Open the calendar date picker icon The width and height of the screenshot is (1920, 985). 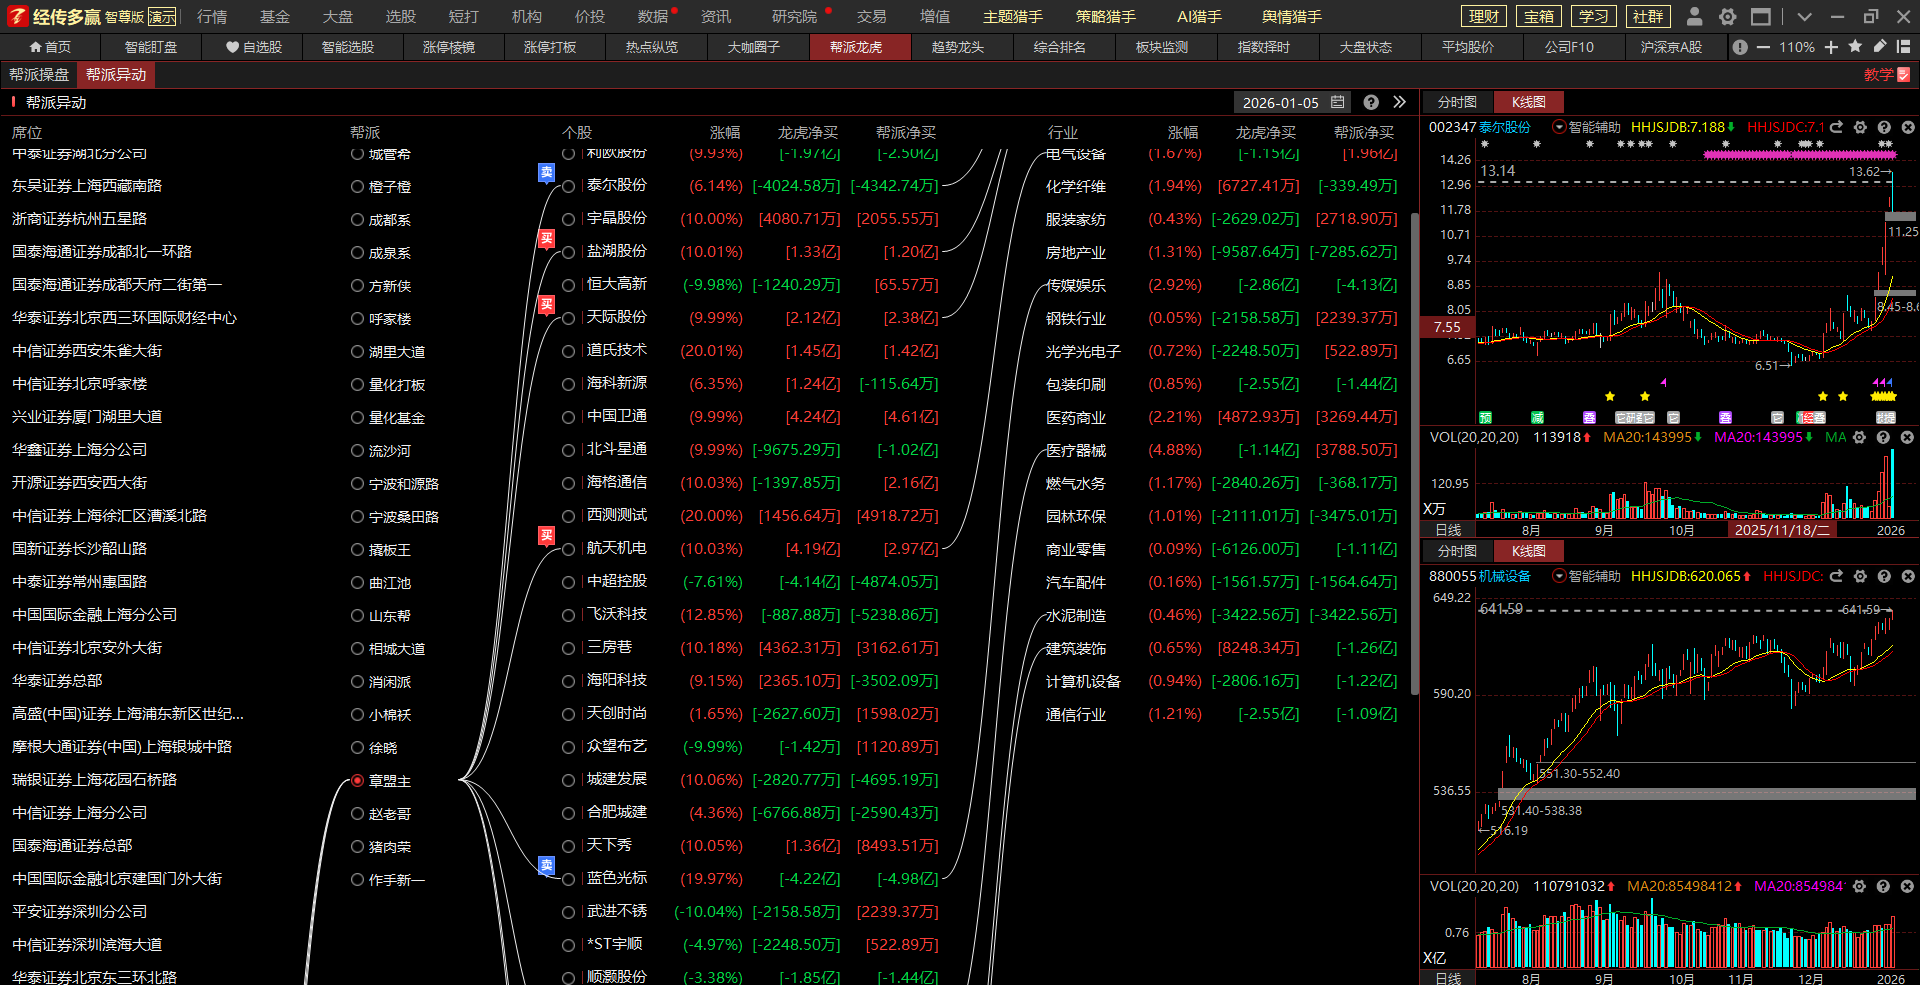[x=1338, y=102]
